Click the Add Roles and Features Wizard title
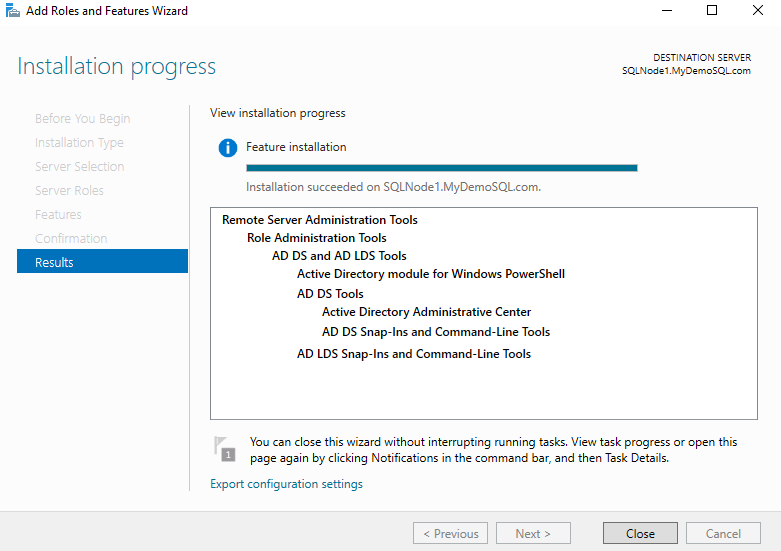Image resolution: width=781 pixels, height=551 pixels. click(x=107, y=10)
